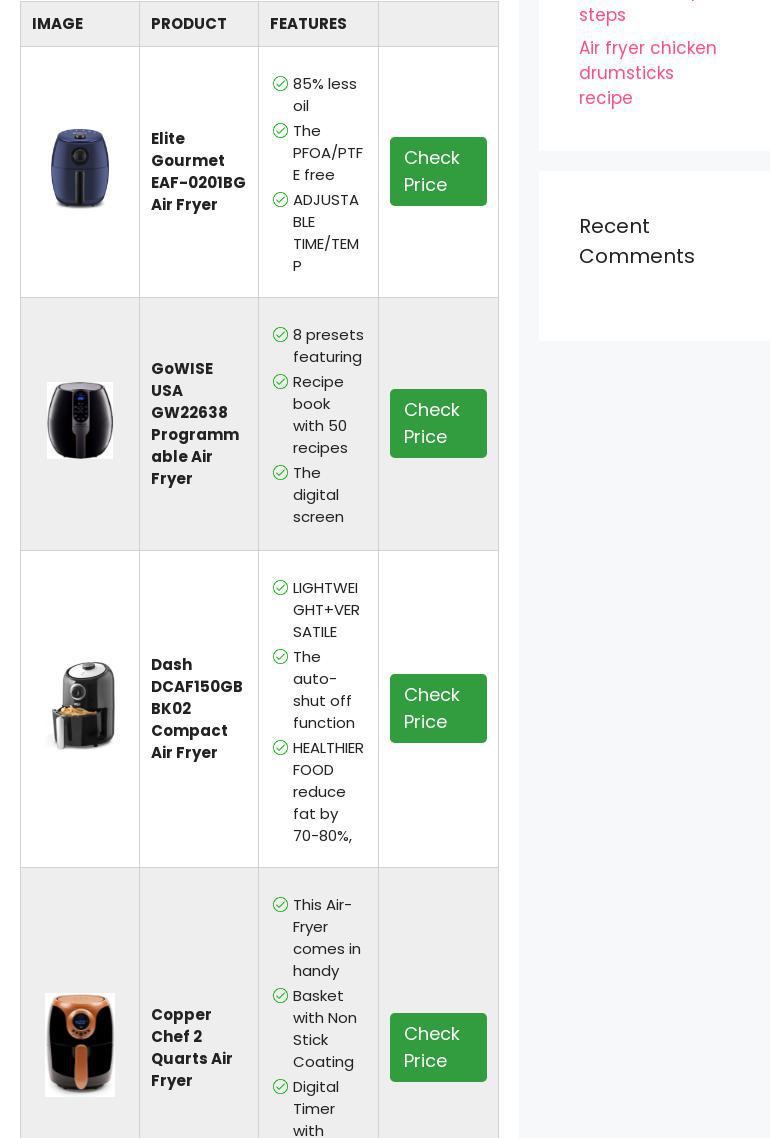
Task: Check price for GoWISE USA air fryer
Action: click(438, 423)
